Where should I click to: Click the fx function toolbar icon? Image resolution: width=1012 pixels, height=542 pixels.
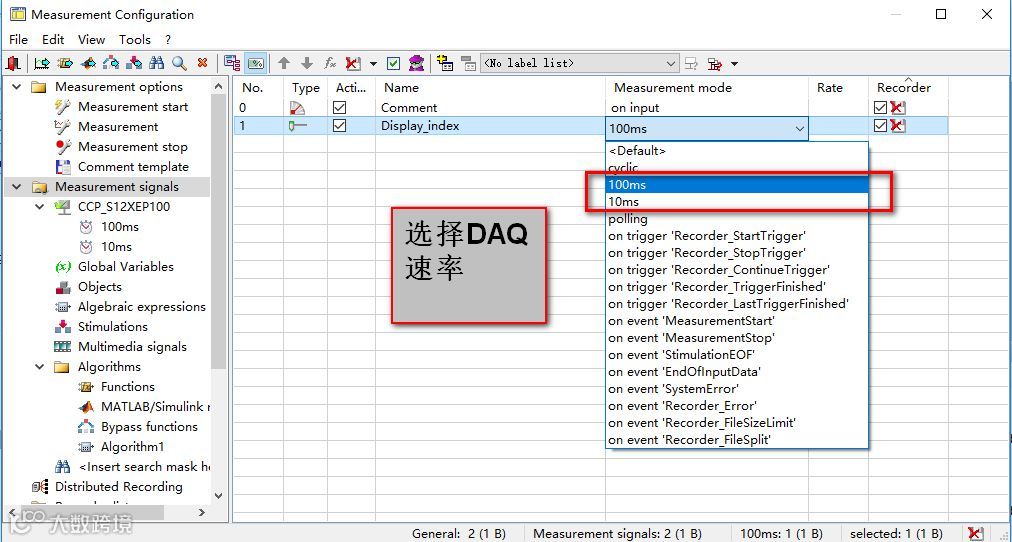coord(330,63)
